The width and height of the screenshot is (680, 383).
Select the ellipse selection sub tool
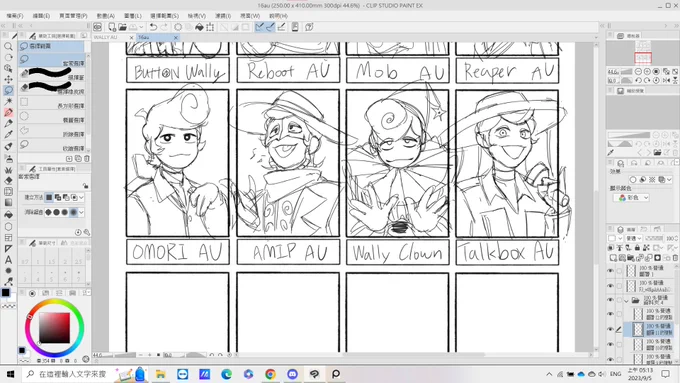52,117
